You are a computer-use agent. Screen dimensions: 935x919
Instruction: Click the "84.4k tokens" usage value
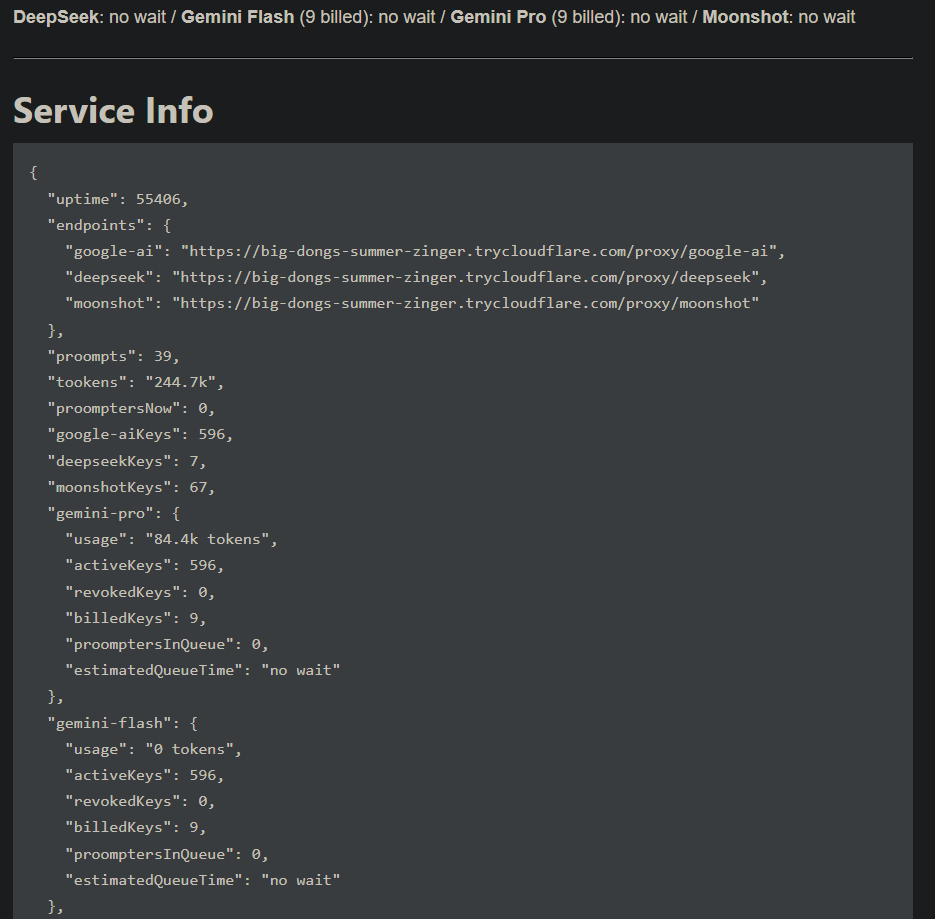(x=208, y=540)
